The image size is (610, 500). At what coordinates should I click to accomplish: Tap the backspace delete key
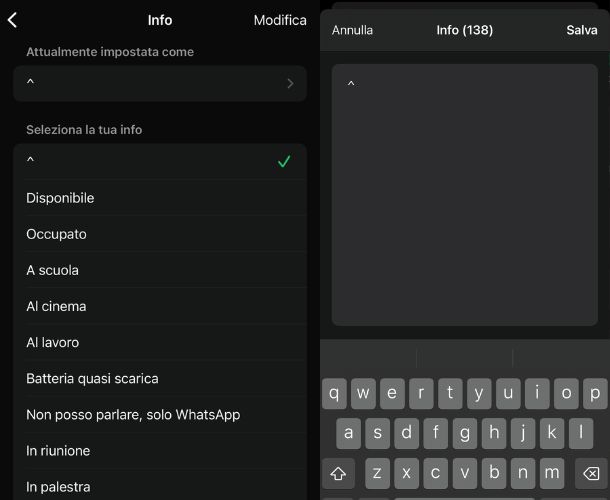point(591,474)
